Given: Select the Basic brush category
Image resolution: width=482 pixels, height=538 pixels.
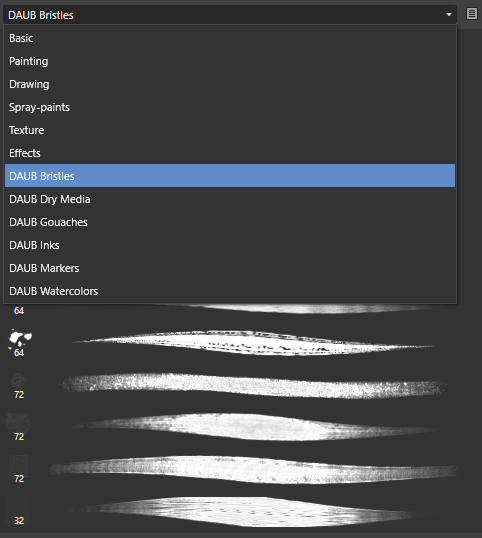Looking at the screenshot, I should point(230,38).
